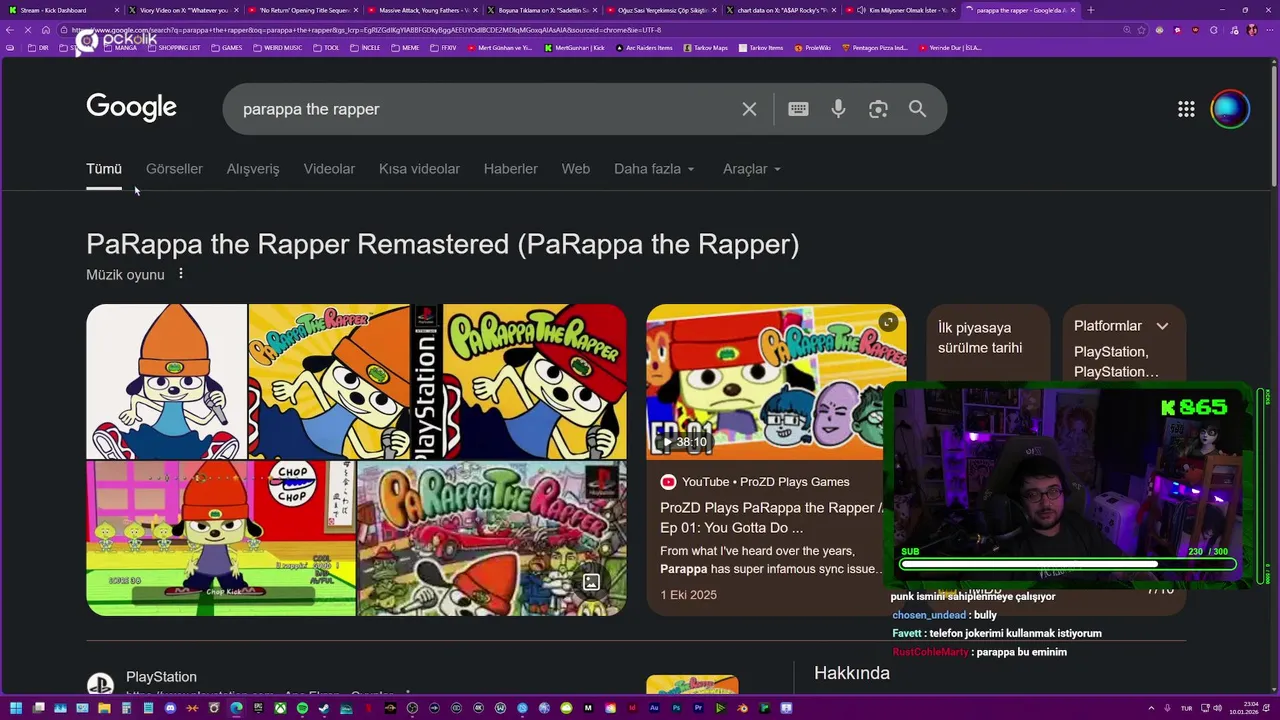Viewport: 1280px width, 720px height.
Task: Click chat username chosen_undead
Action: [929, 615]
